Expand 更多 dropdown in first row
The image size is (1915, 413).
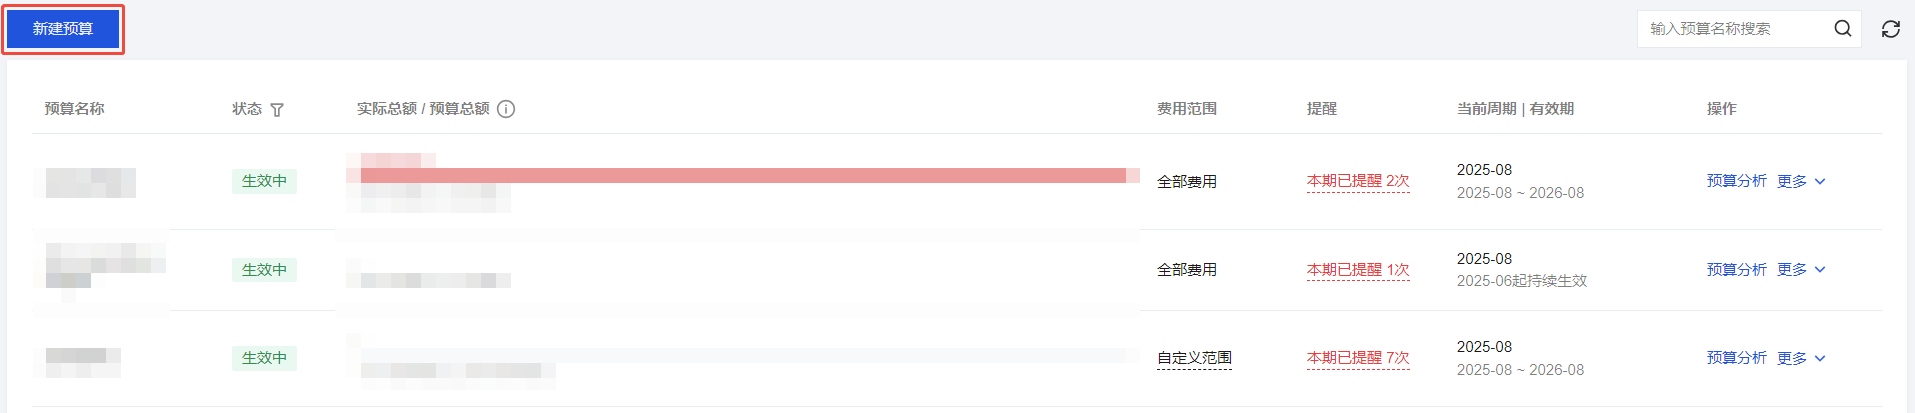(1801, 181)
